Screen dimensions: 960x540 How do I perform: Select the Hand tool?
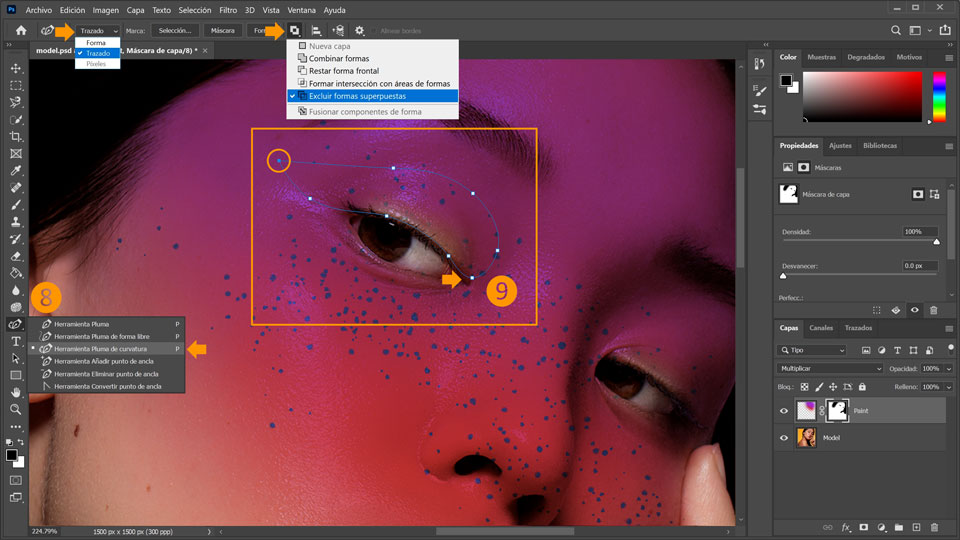pyautogui.click(x=16, y=392)
